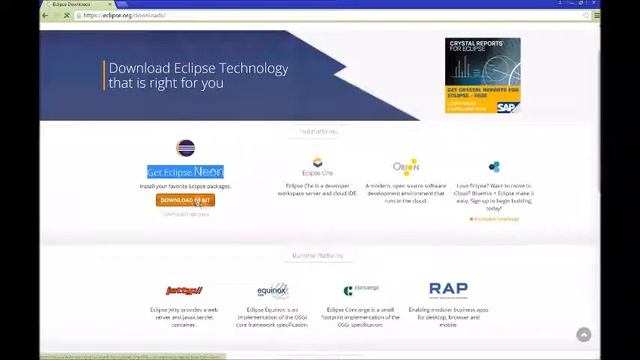The width and height of the screenshot is (640, 360).
Task: Click the Get Eclipse Neon heading
Action: (185, 172)
